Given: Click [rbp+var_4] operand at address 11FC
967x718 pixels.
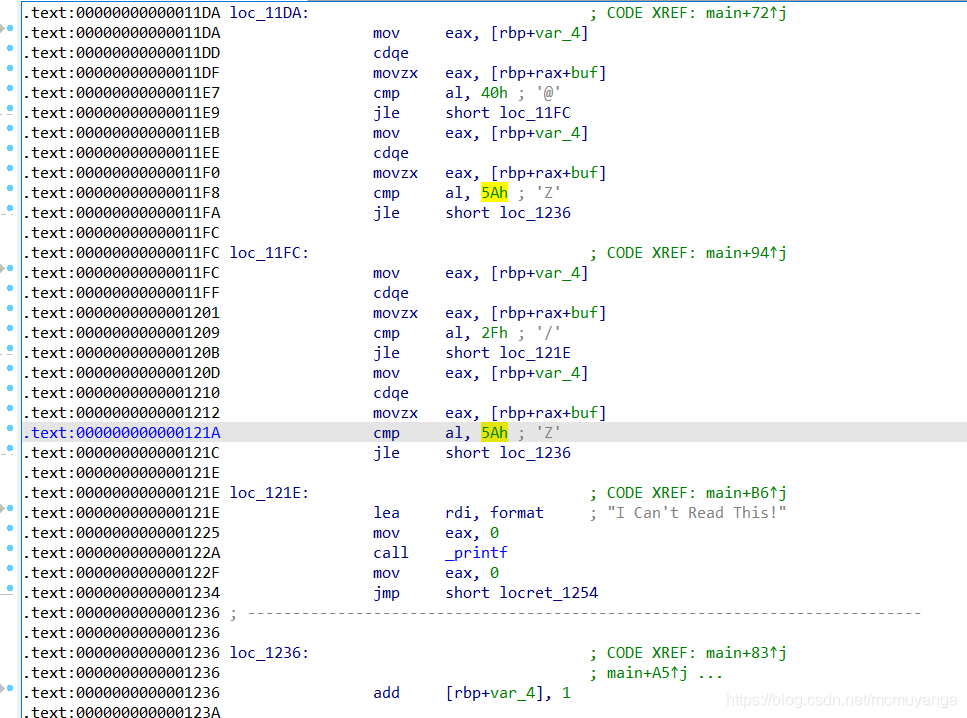Looking at the screenshot, I should click(x=540, y=273).
